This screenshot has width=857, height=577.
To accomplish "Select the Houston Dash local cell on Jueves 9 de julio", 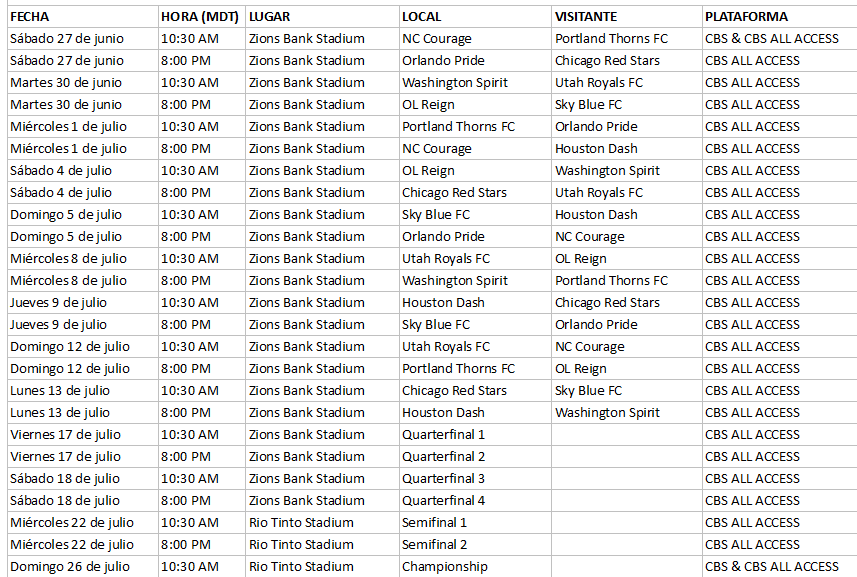I will point(476,303).
